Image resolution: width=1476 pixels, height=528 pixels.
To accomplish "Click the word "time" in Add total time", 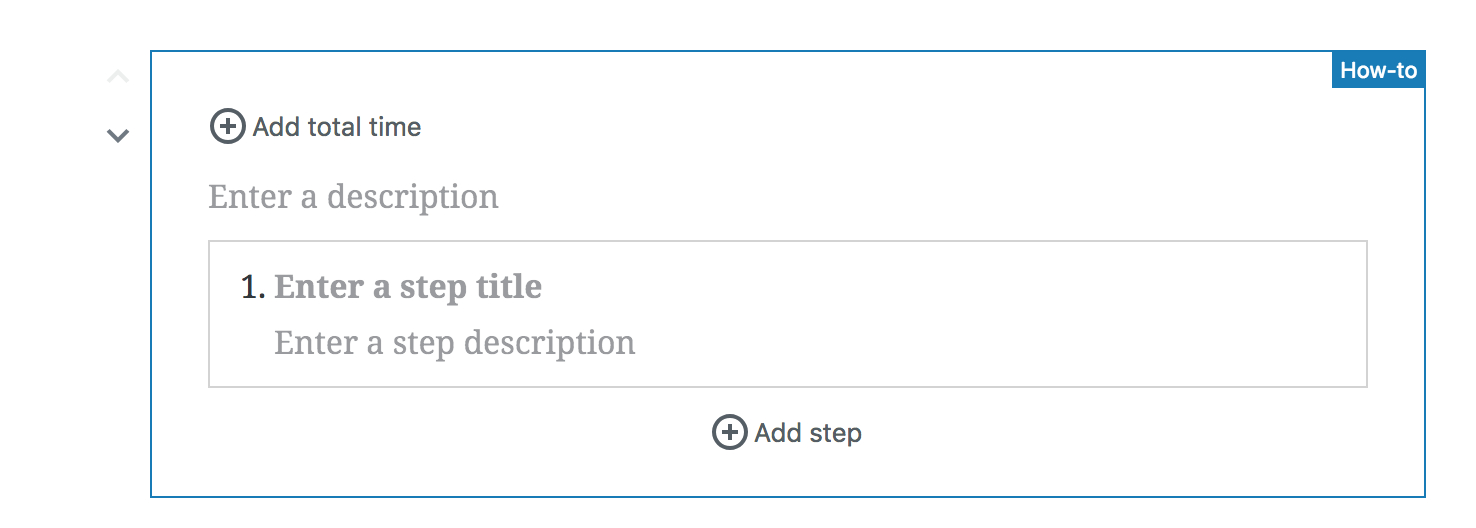I will 394,127.
